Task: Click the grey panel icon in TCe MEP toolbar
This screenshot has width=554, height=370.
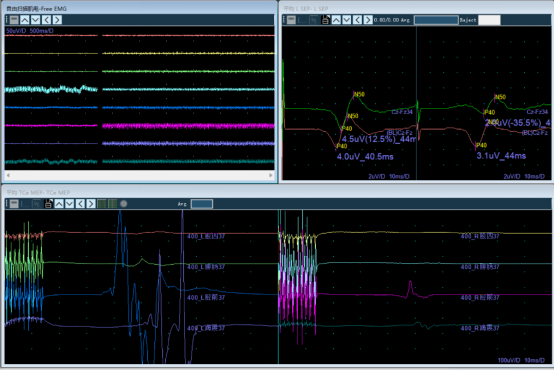Action: 14,204
